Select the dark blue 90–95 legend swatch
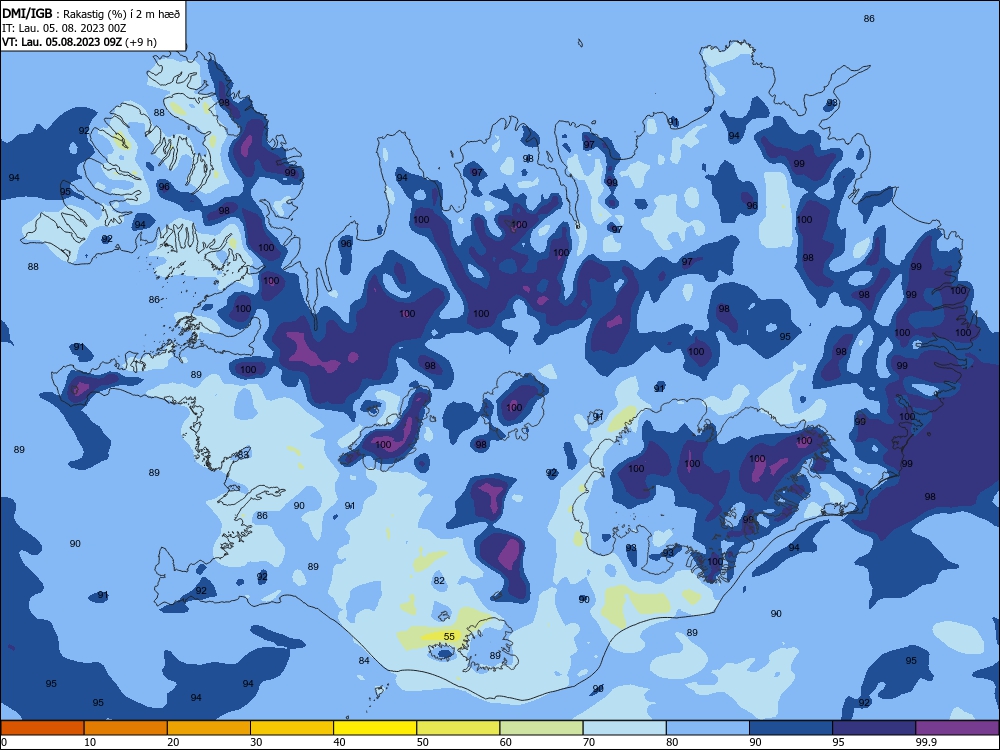This screenshot has width=1000, height=750. click(791, 728)
